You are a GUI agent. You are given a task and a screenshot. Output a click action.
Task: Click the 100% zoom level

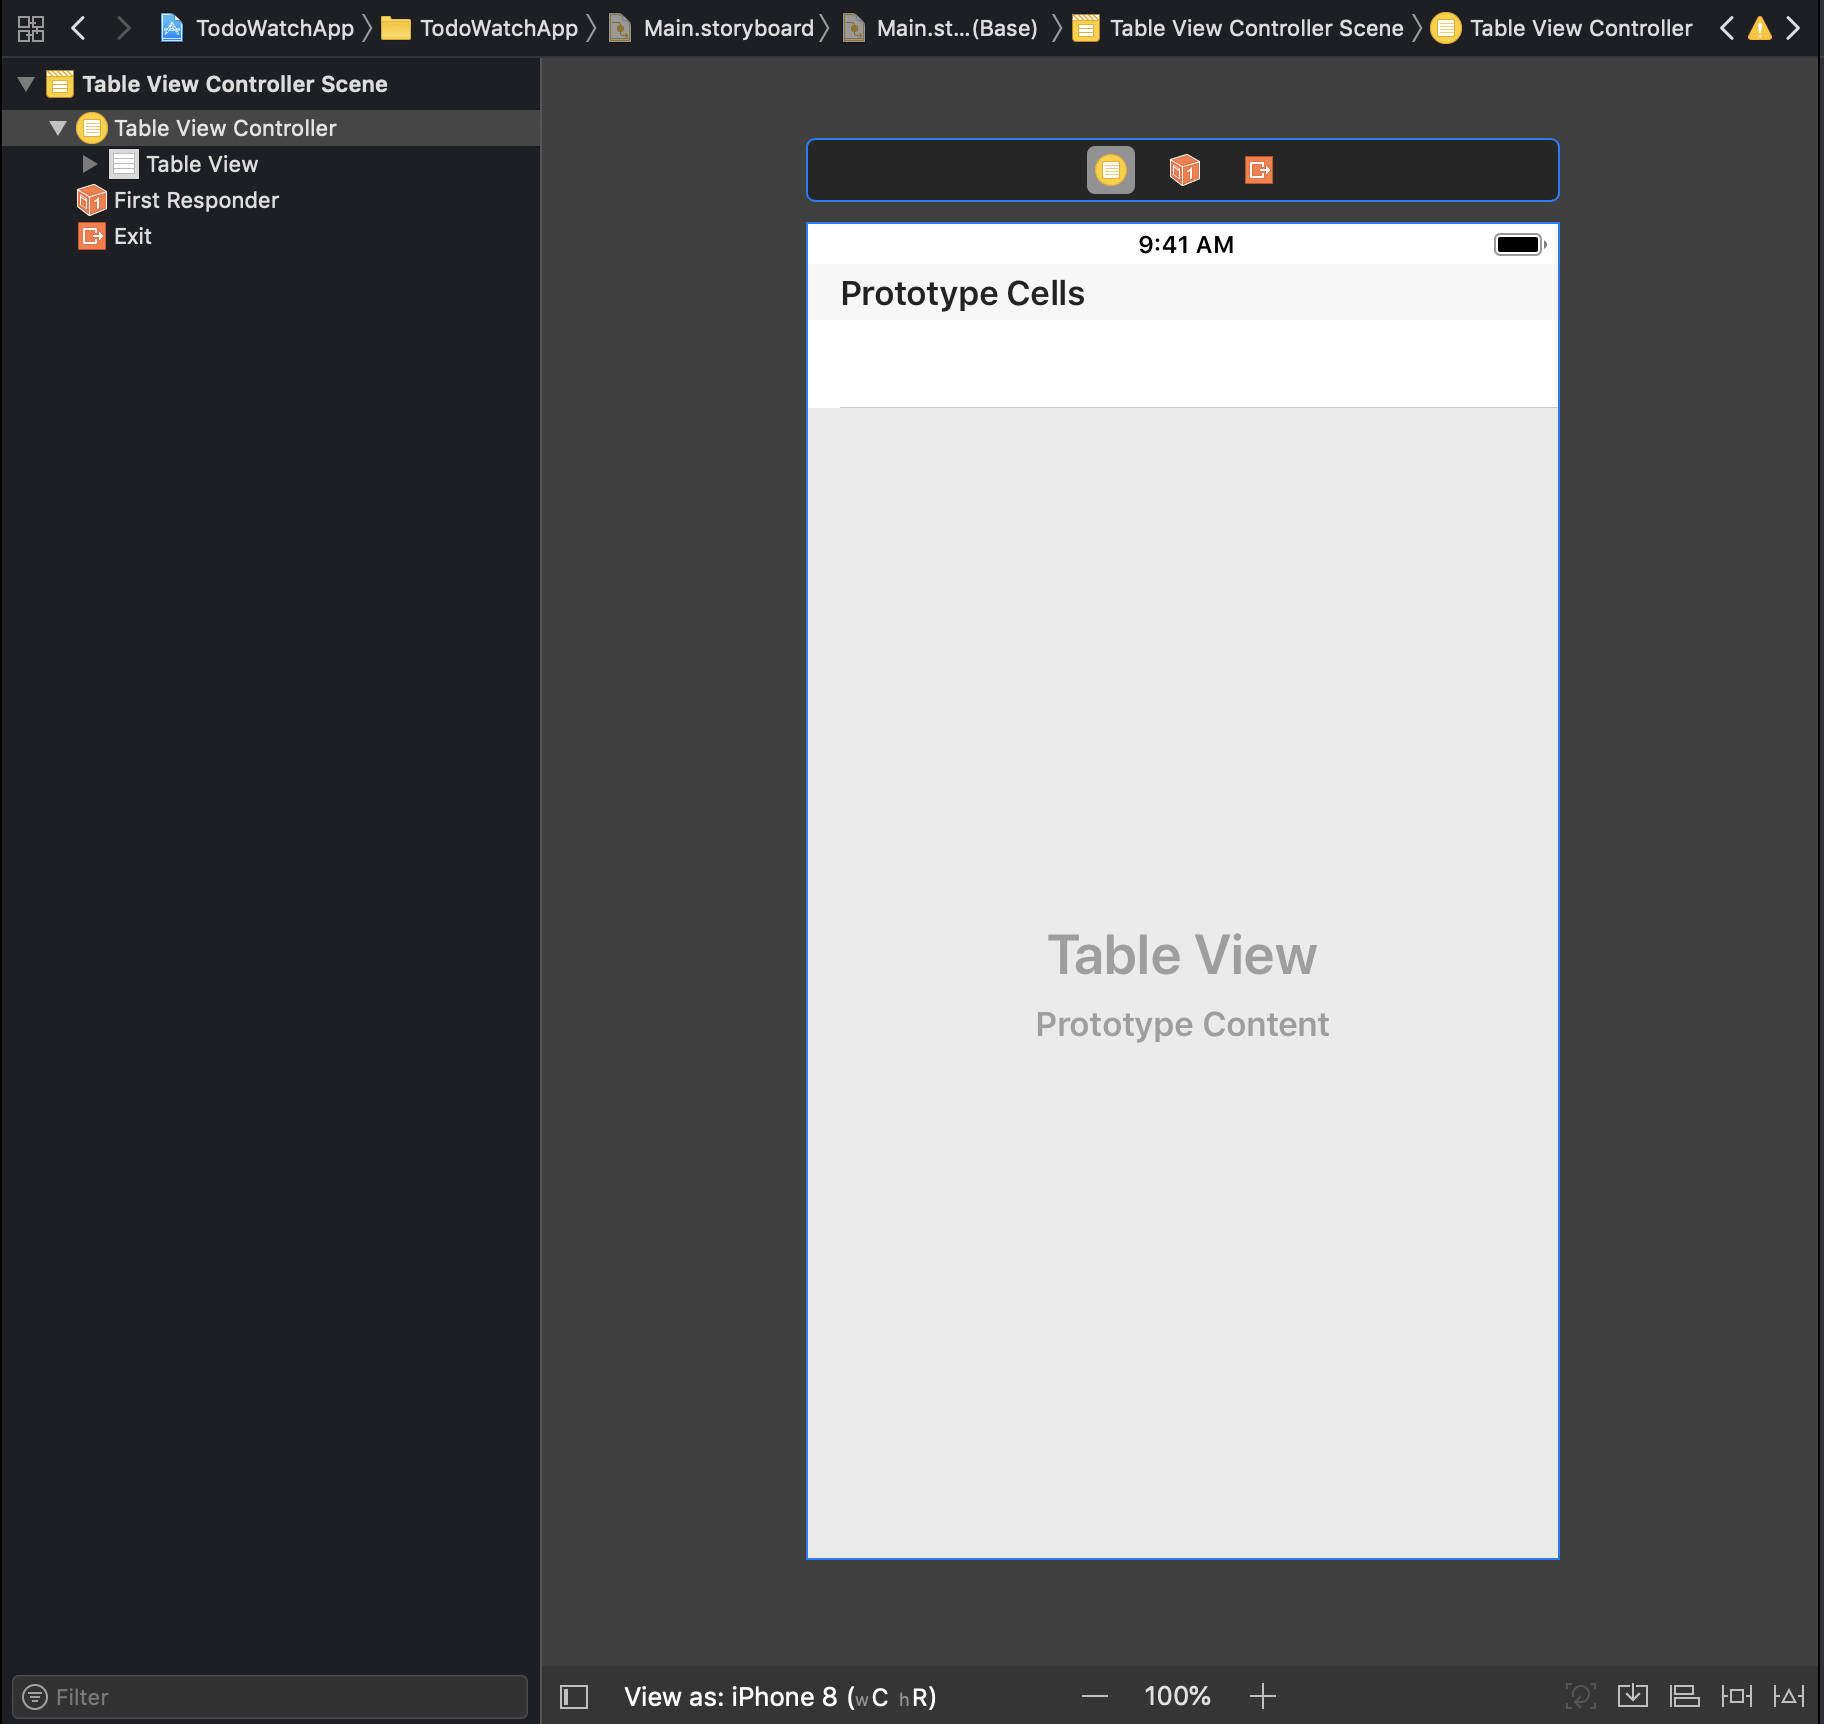(x=1177, y=1697)
